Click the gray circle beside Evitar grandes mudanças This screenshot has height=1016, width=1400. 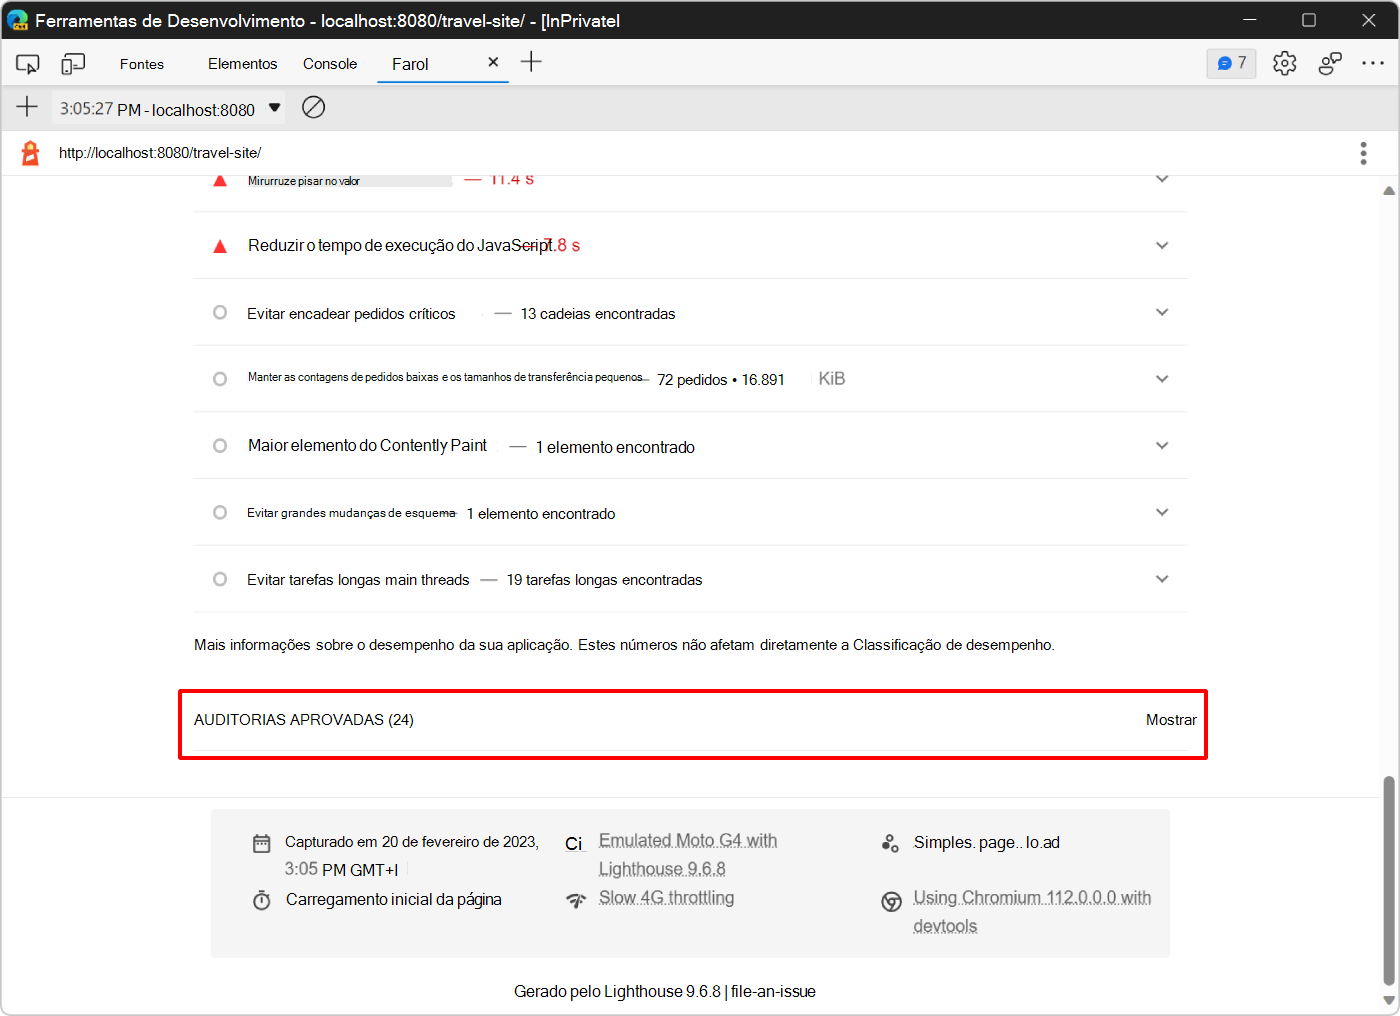click(220, 513)
